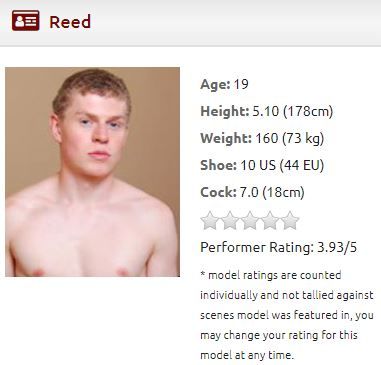Click the Shoe label text
The height and width of the screenshot is (365, 381).
coord(218,165)
